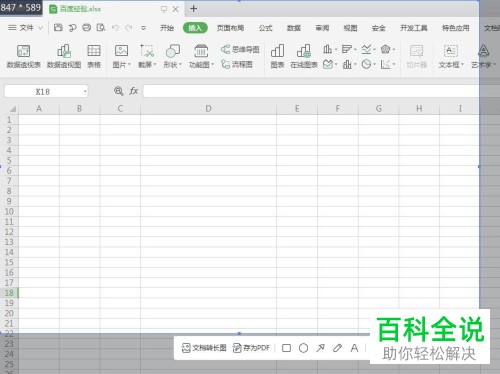Open the 文本框 text box dropdown

click(451, 56)
